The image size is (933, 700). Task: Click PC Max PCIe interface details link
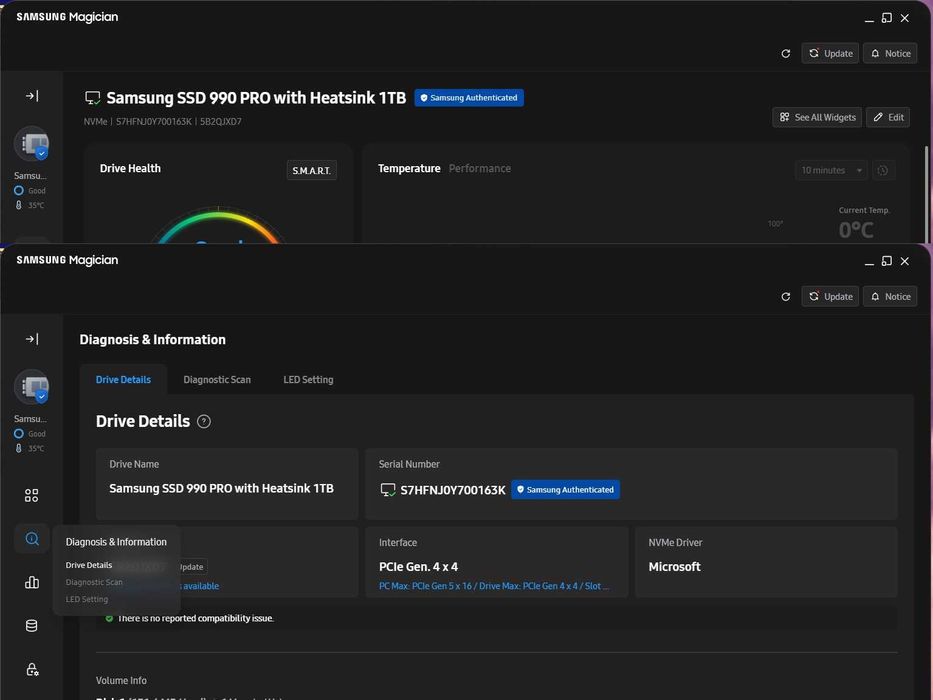494,586
